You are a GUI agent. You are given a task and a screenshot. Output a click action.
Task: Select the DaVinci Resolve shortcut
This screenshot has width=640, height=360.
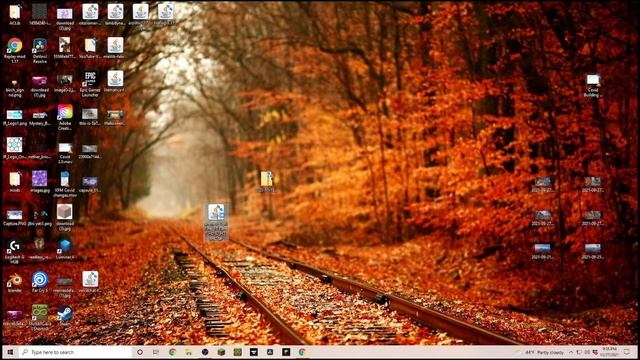click(x=40, y=51)
